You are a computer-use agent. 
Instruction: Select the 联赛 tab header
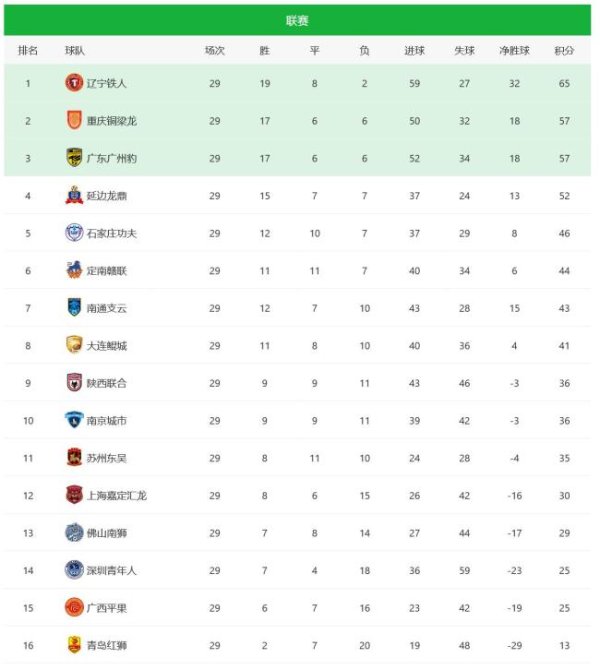tap(297, 20)
